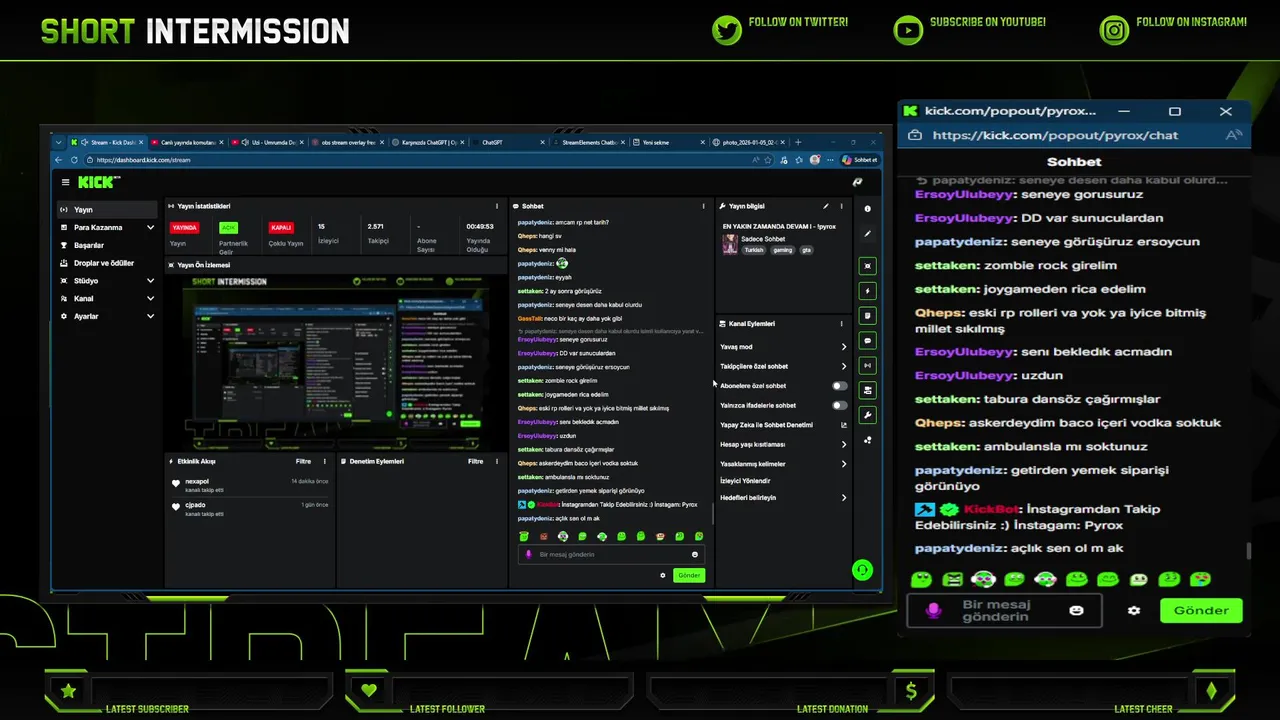Select the first green emote in popout chat
Viewport: 1280px width, 720px height.
pos(921,579)
